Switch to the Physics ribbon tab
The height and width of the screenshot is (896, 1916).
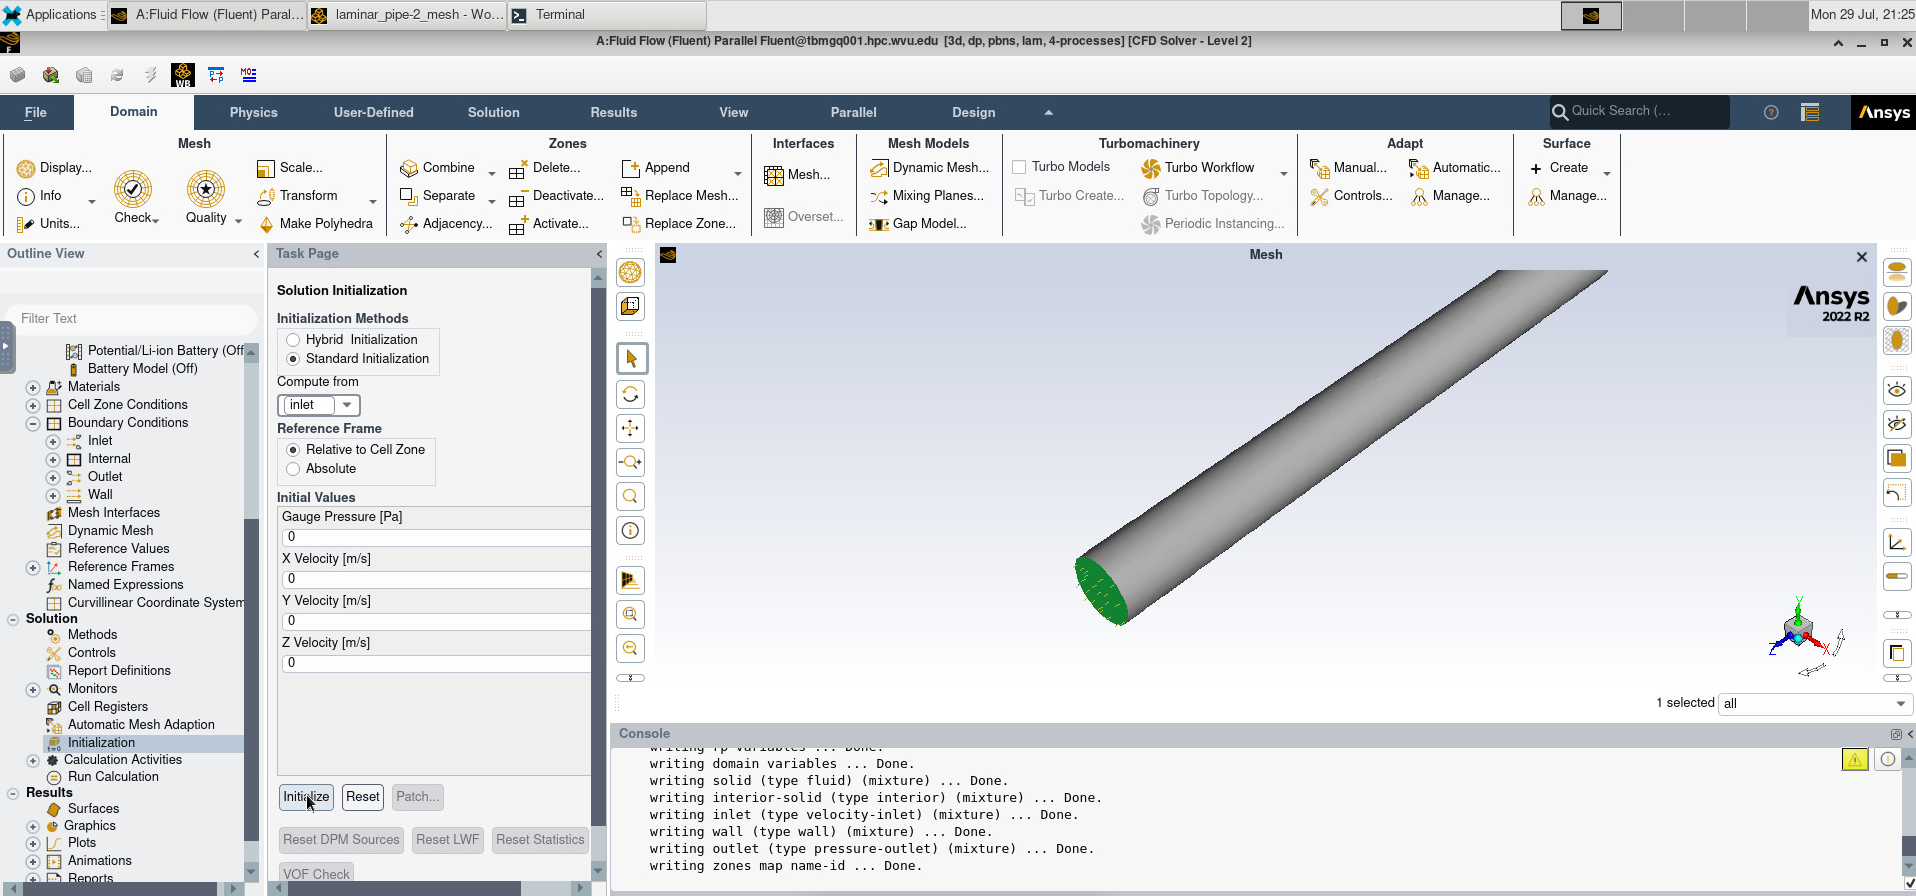click(254, 112)
